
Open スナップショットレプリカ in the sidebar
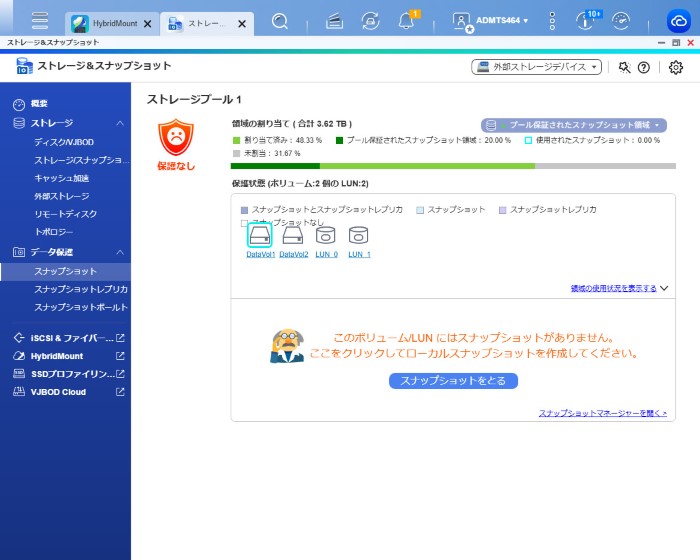coord(80,289)
